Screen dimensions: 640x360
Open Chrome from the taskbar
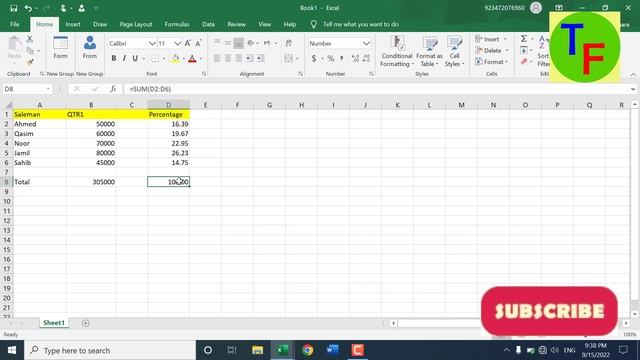307,350
